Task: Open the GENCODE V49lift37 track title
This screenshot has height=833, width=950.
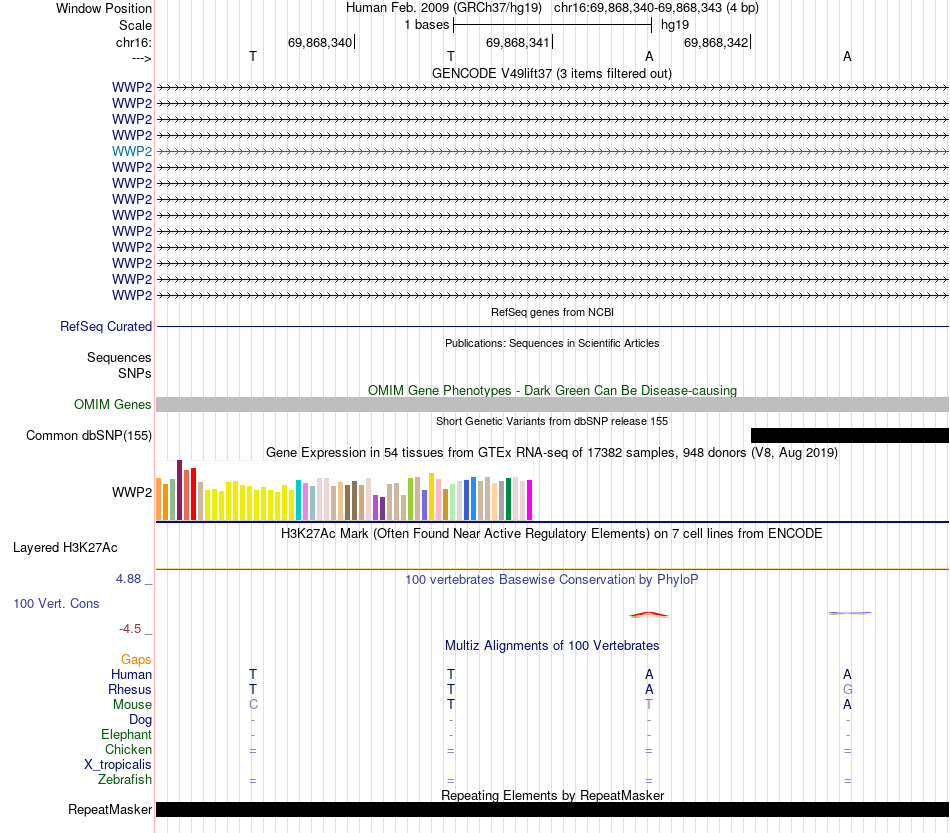Action: pyautogui.click(x=551, y=73)
